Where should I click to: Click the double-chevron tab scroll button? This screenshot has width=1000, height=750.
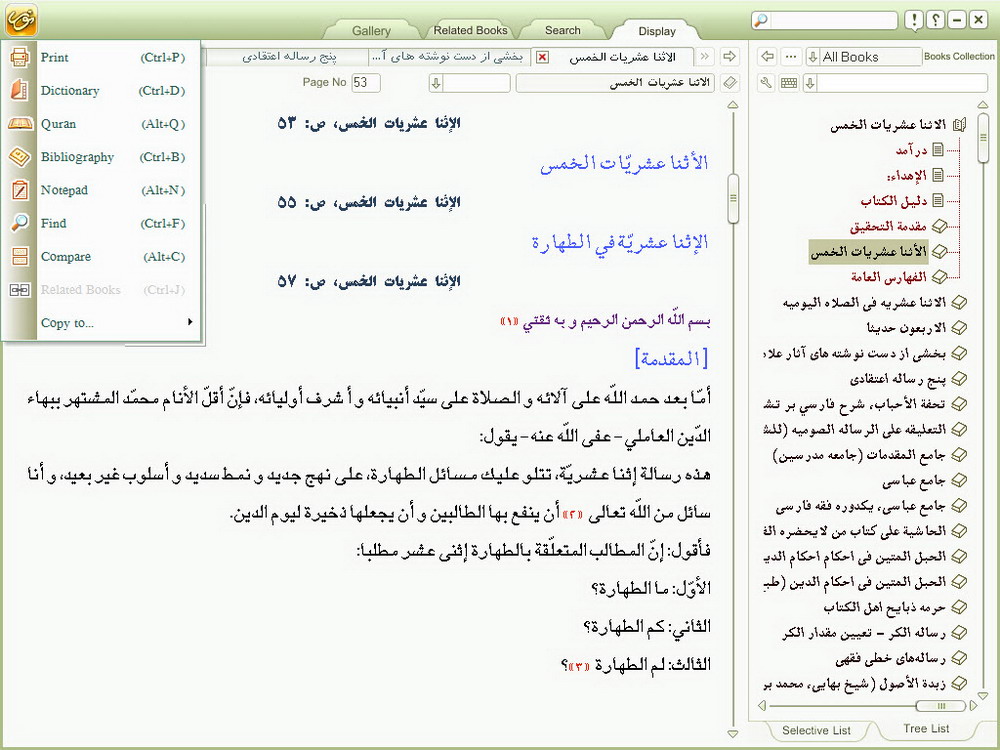coord(705,57)
